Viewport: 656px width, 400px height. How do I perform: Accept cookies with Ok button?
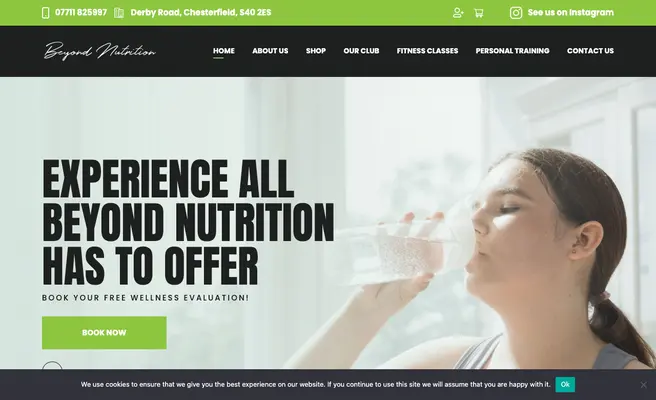tap(565, 385)
